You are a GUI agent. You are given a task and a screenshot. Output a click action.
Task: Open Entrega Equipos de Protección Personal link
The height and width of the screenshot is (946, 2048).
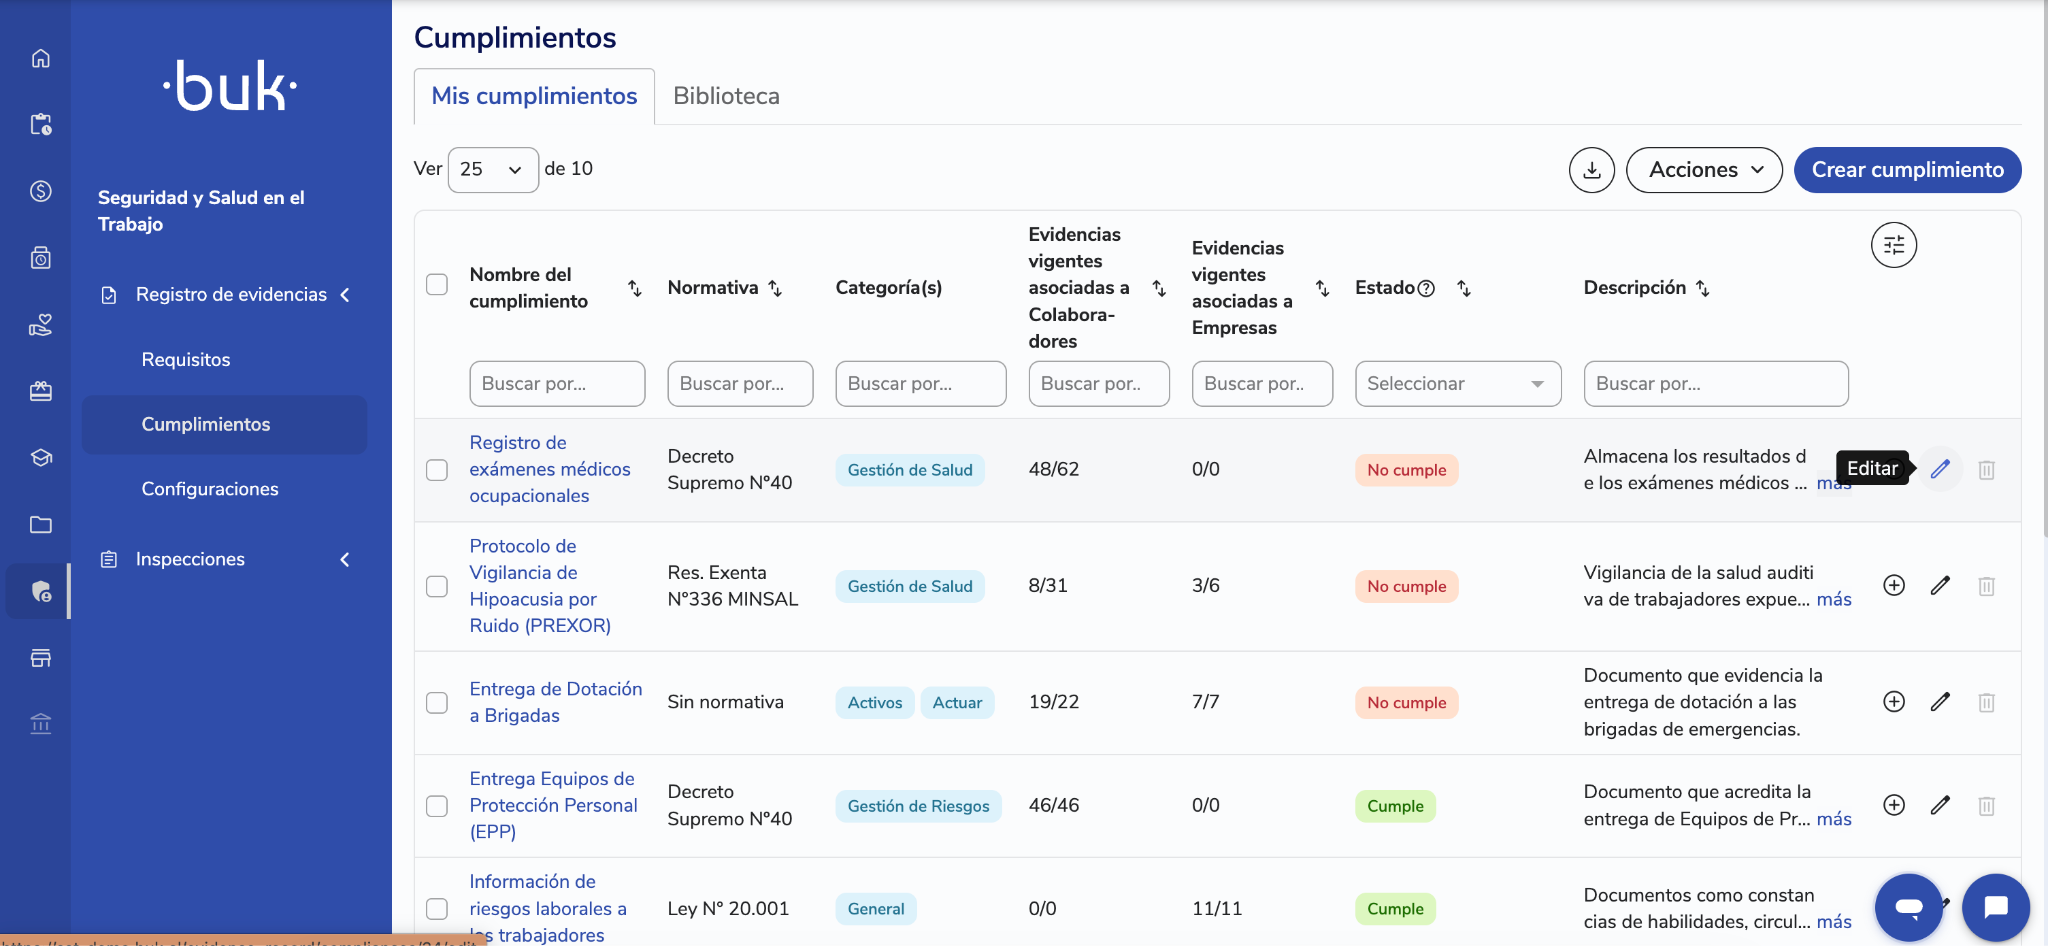tap(553, 805)
